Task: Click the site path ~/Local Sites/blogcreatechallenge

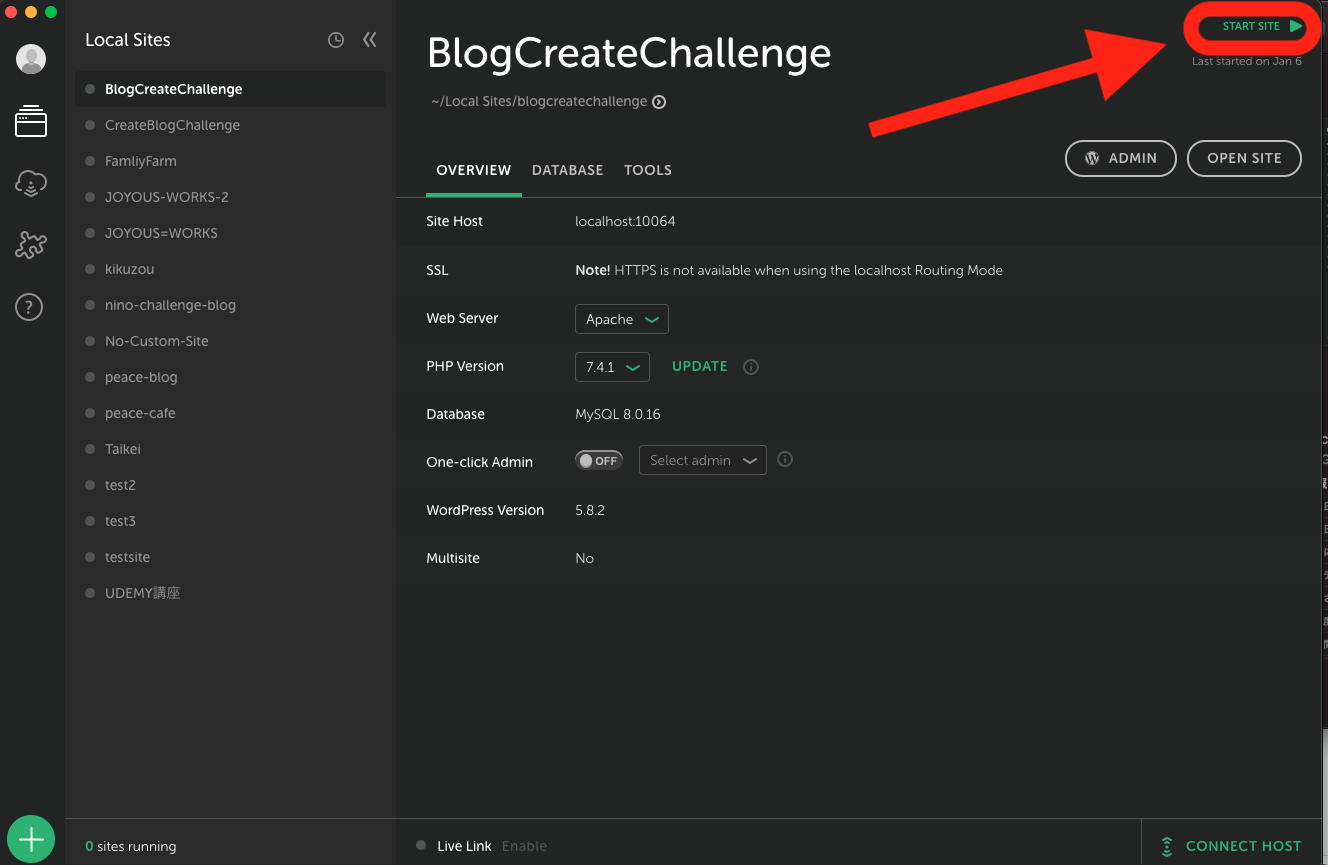Action: click(537, 102)
